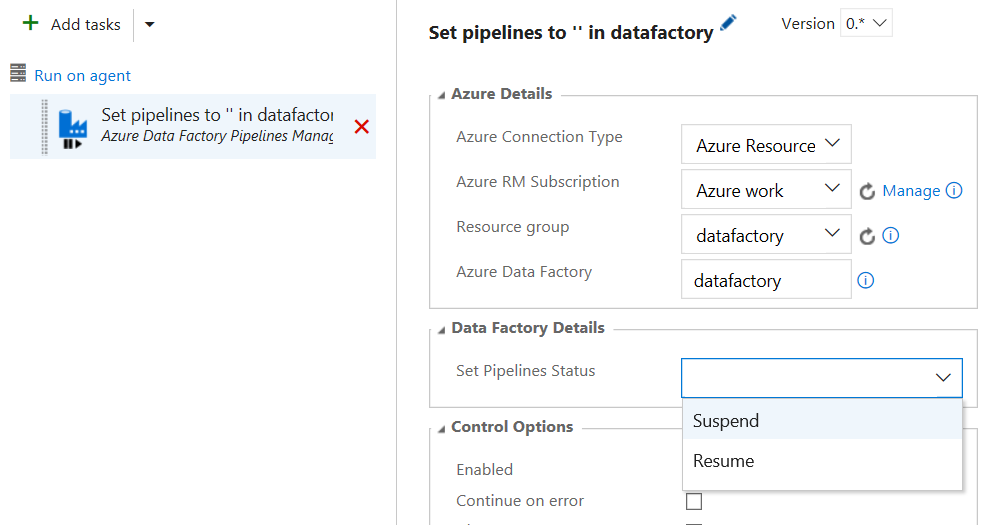The height and width of the screenshot is (525, 990).
Task: Open the Version dropdown
Action: tap(866, 24)
